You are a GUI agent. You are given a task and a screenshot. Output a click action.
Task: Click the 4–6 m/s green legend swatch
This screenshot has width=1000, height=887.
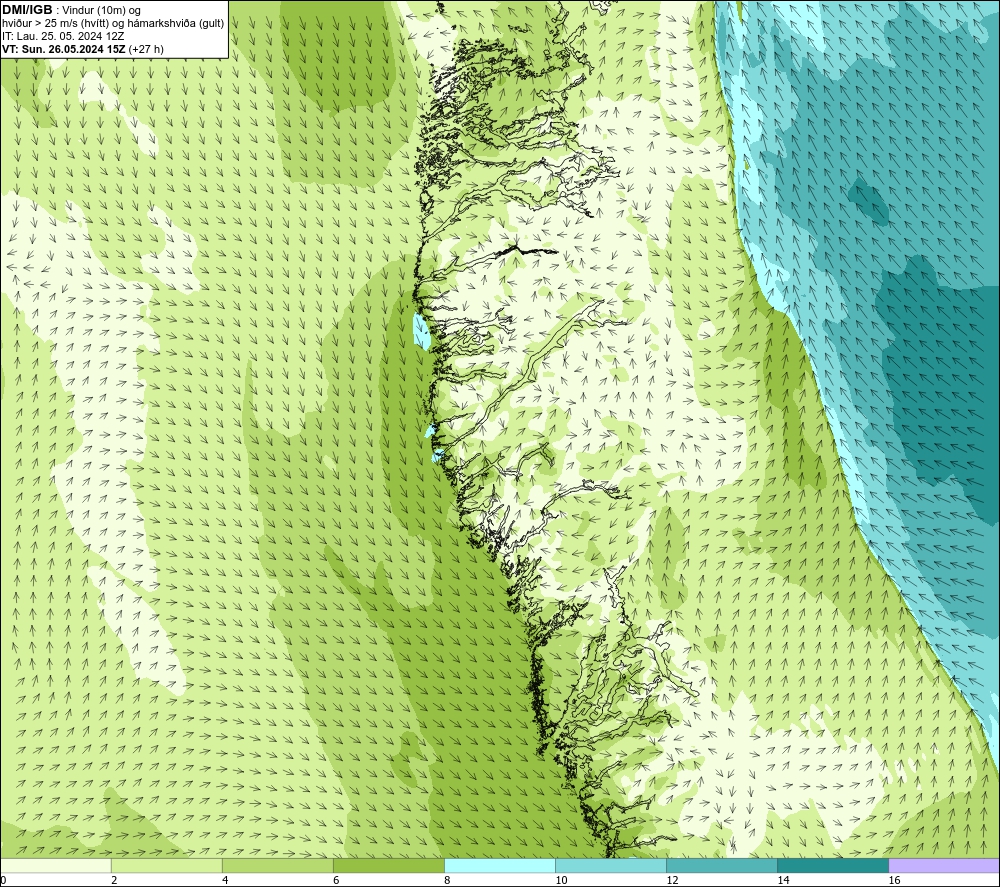tap(278, 865)
